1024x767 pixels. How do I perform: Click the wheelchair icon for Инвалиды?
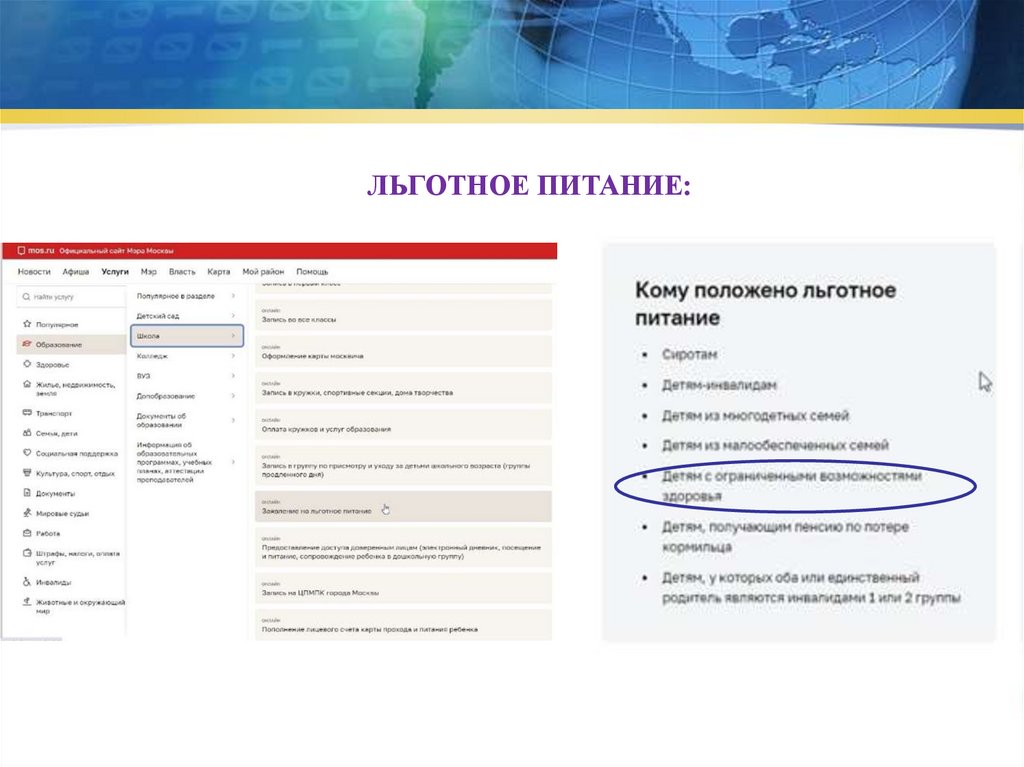(x=27, y=581)
